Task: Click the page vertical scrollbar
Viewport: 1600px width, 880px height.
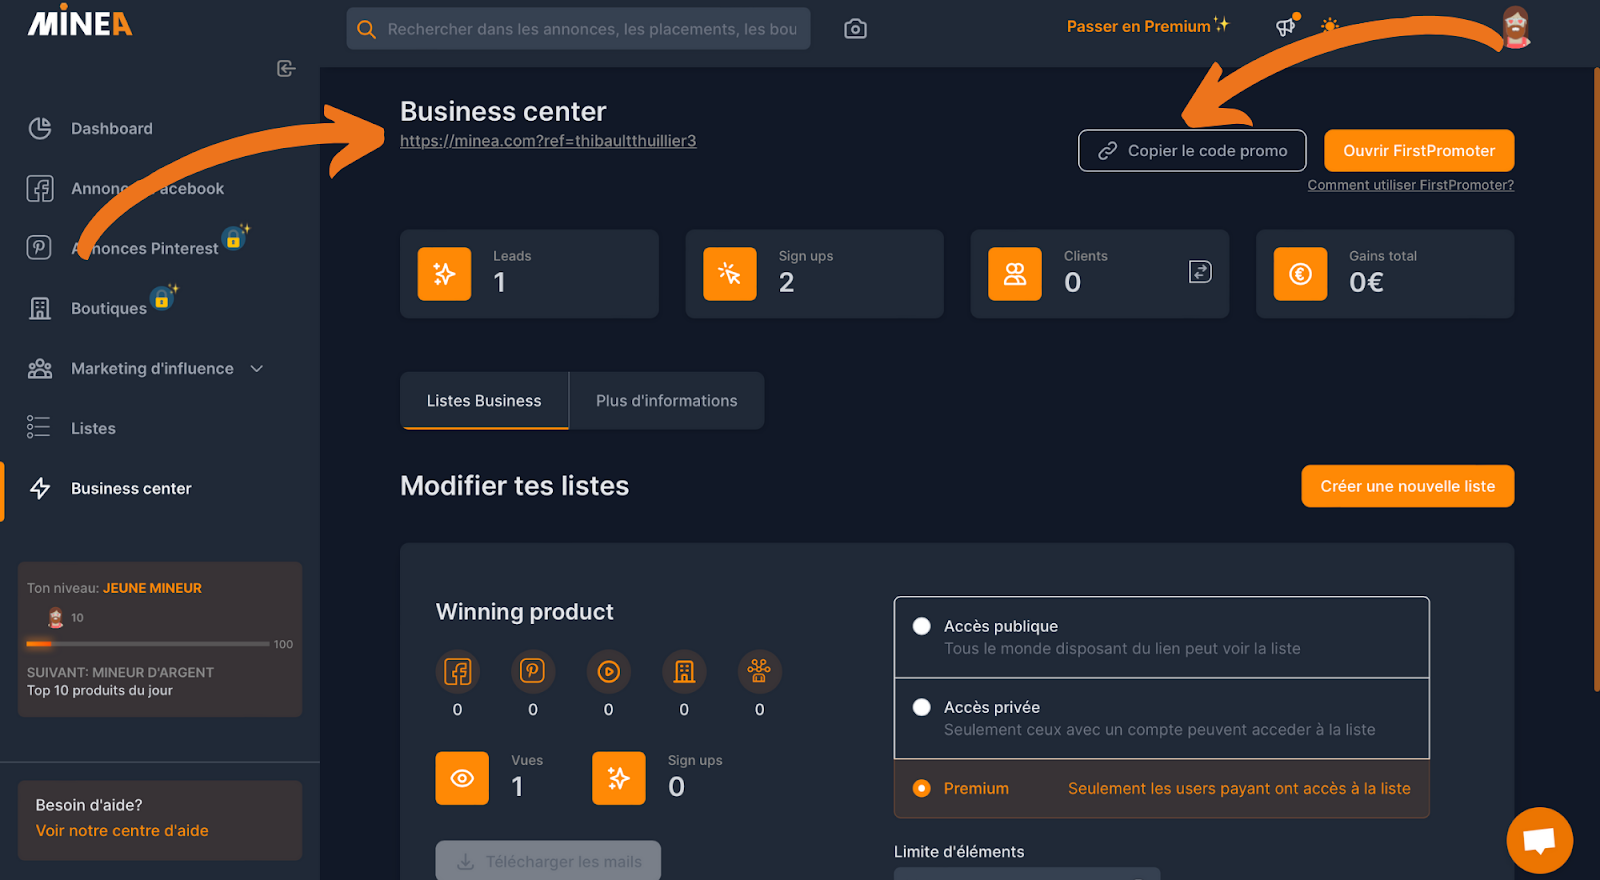Action: 1596,380
